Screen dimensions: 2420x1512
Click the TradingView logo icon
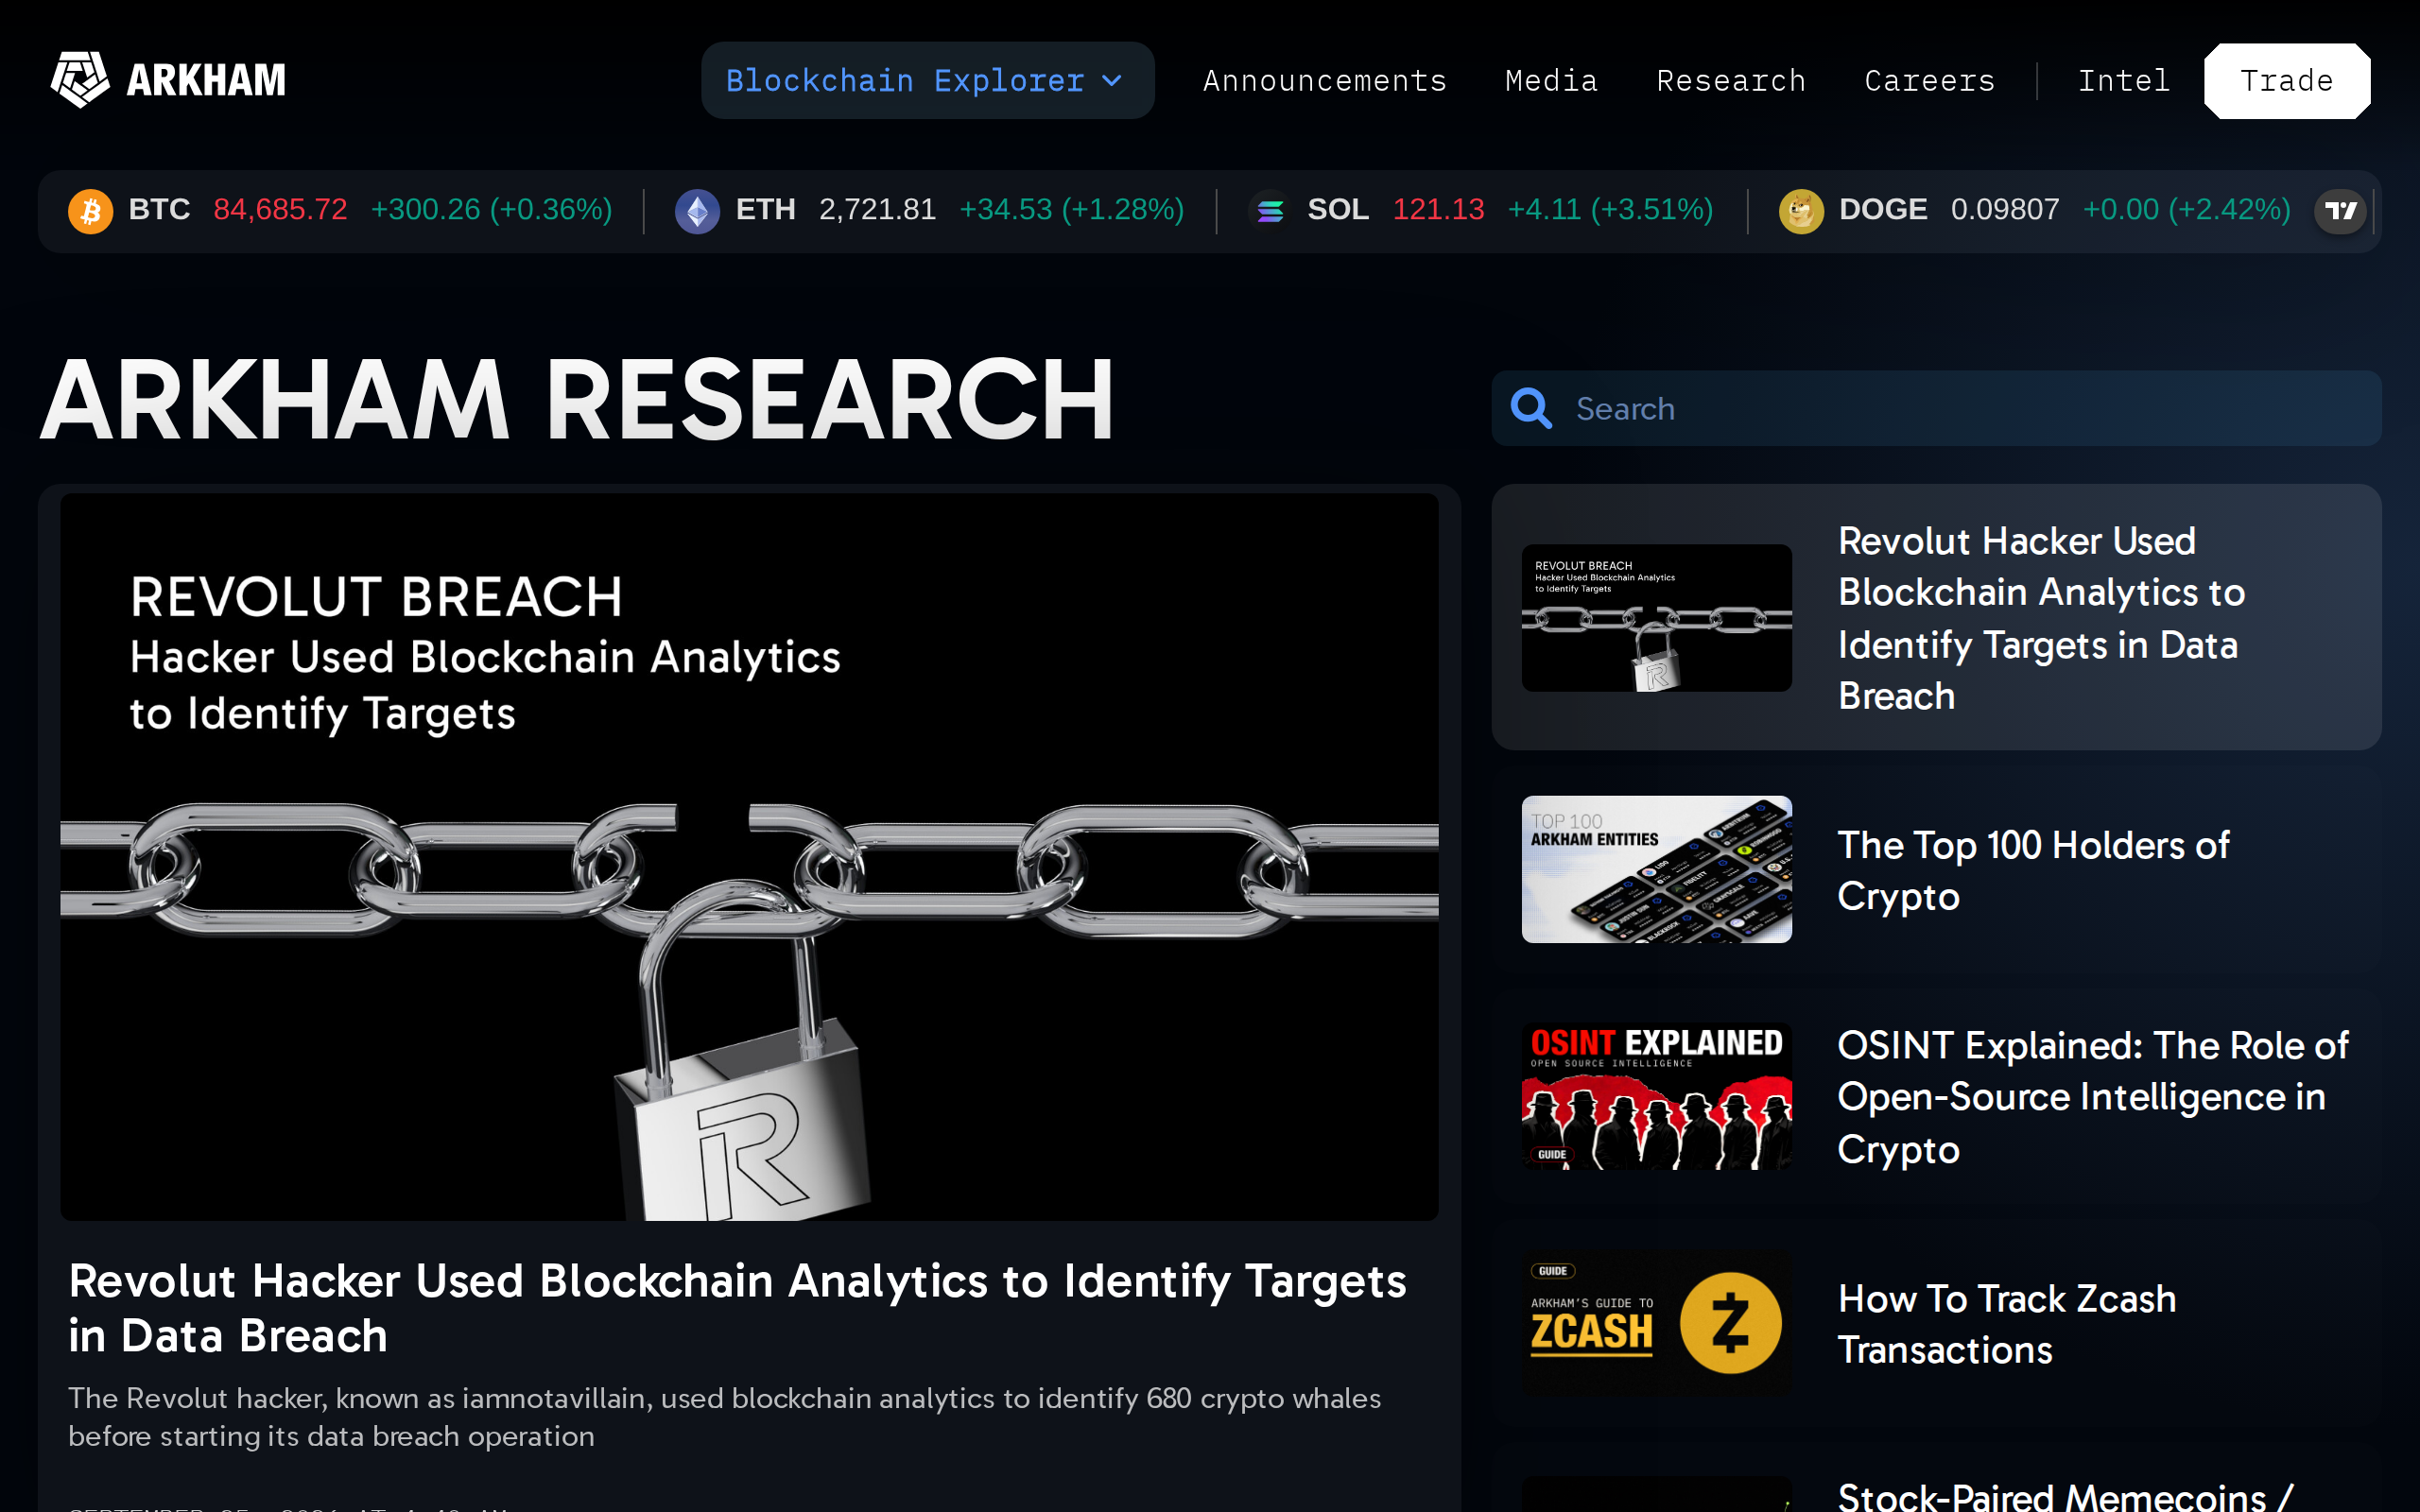tap(2340, 210)
